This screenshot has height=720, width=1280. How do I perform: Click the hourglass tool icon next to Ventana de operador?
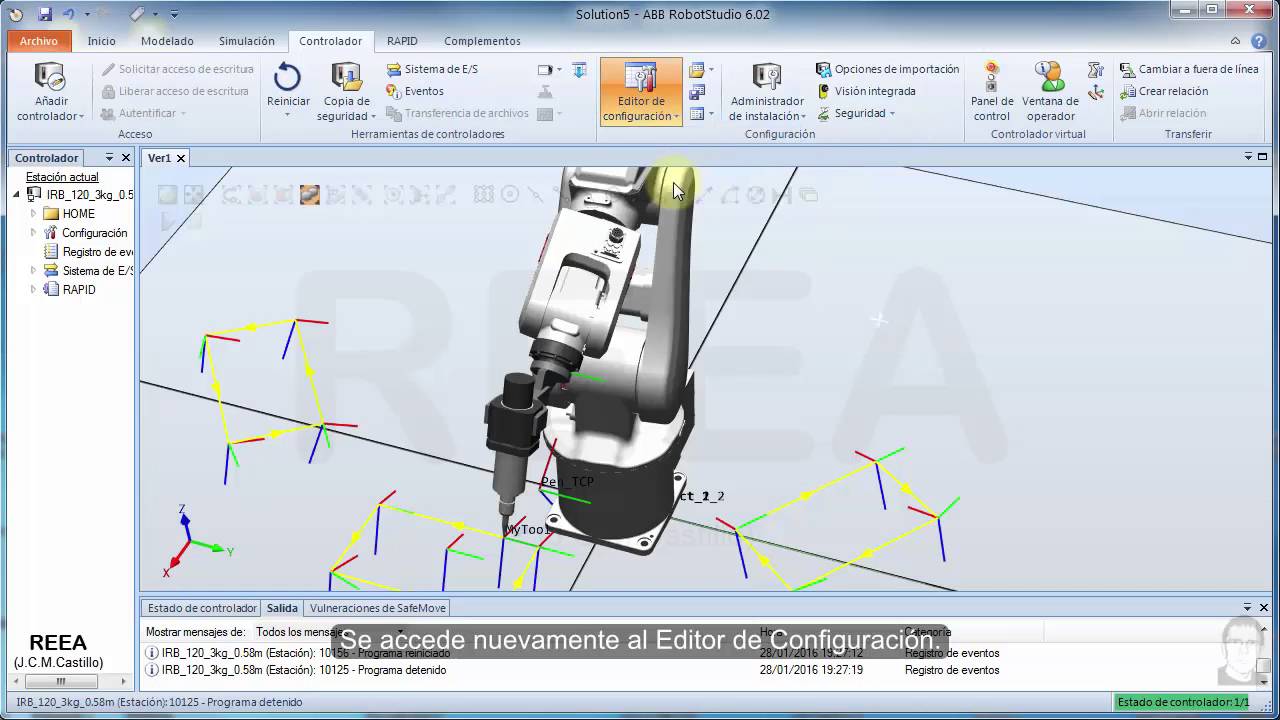[1096, 70]
